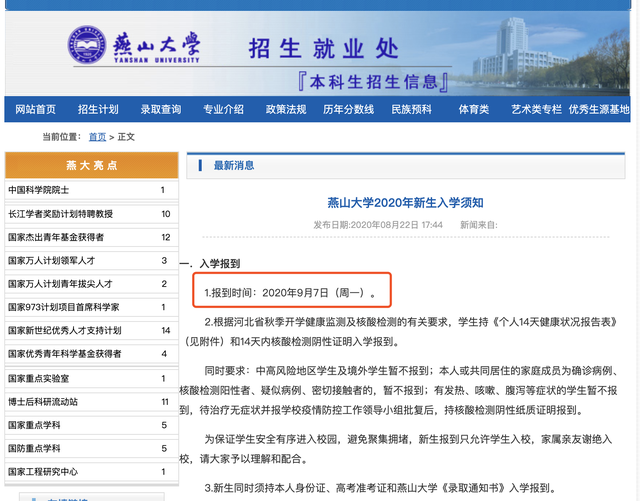This screenshot has width=640, height=501.
Task: Click the 本科生招生信息 banner subtitle
Action: tap(373, 82)
